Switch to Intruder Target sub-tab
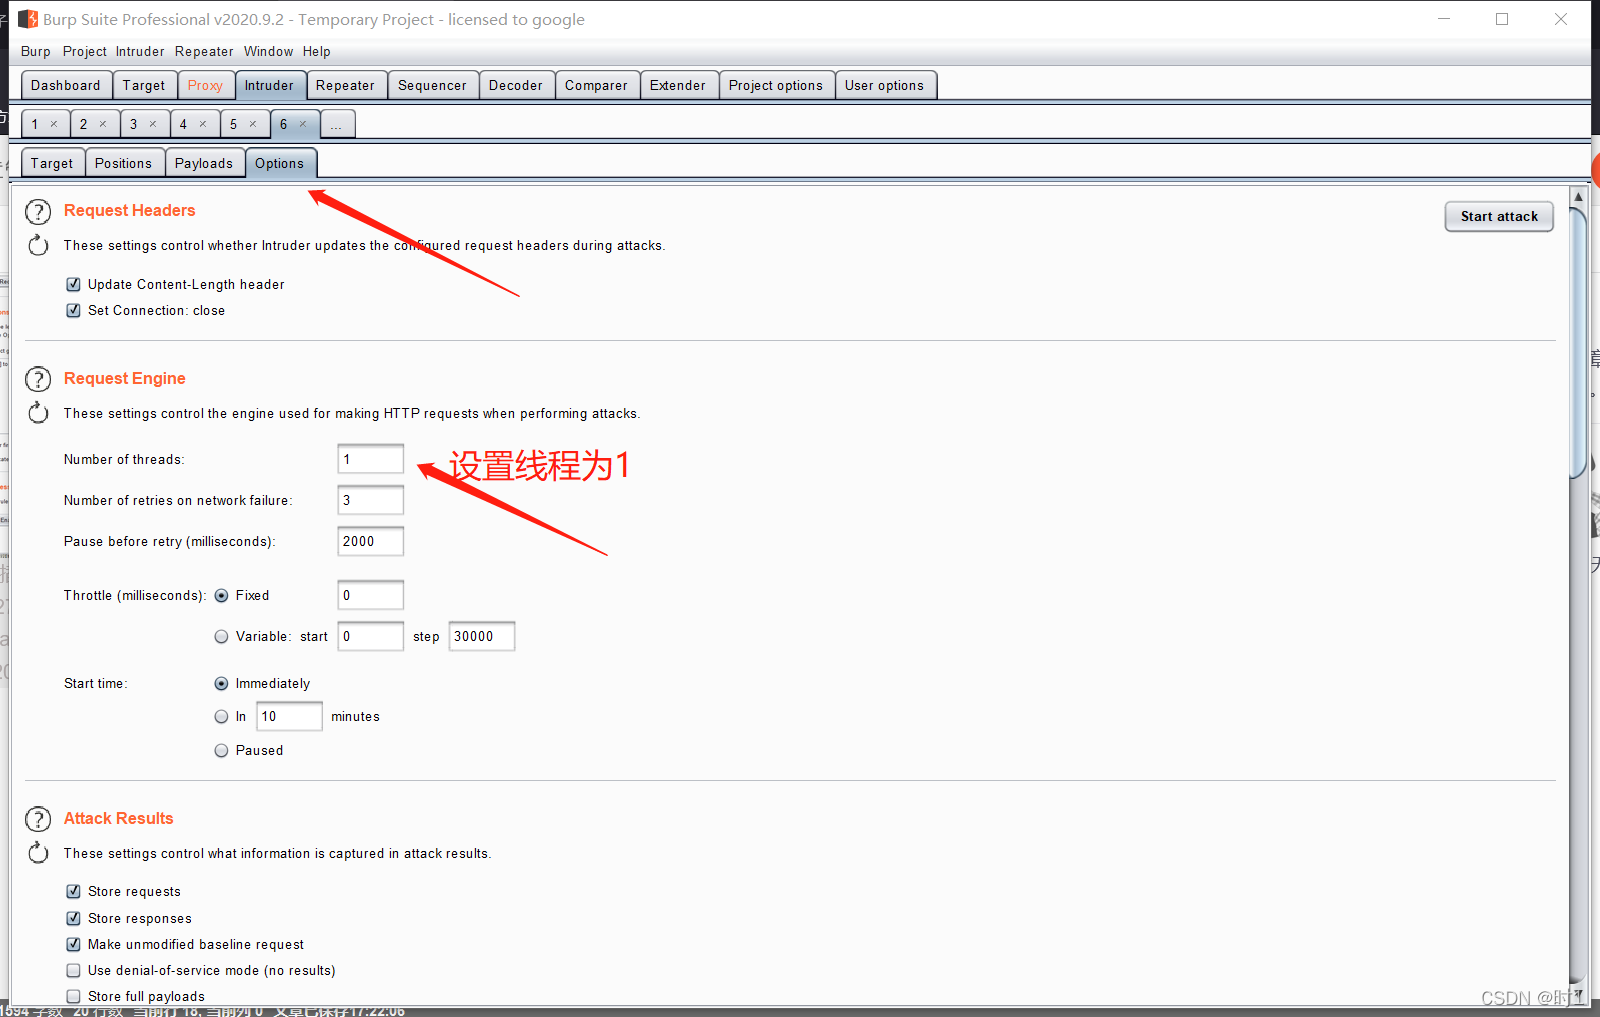This screenshot has height=1017, width=1600. 52,163
